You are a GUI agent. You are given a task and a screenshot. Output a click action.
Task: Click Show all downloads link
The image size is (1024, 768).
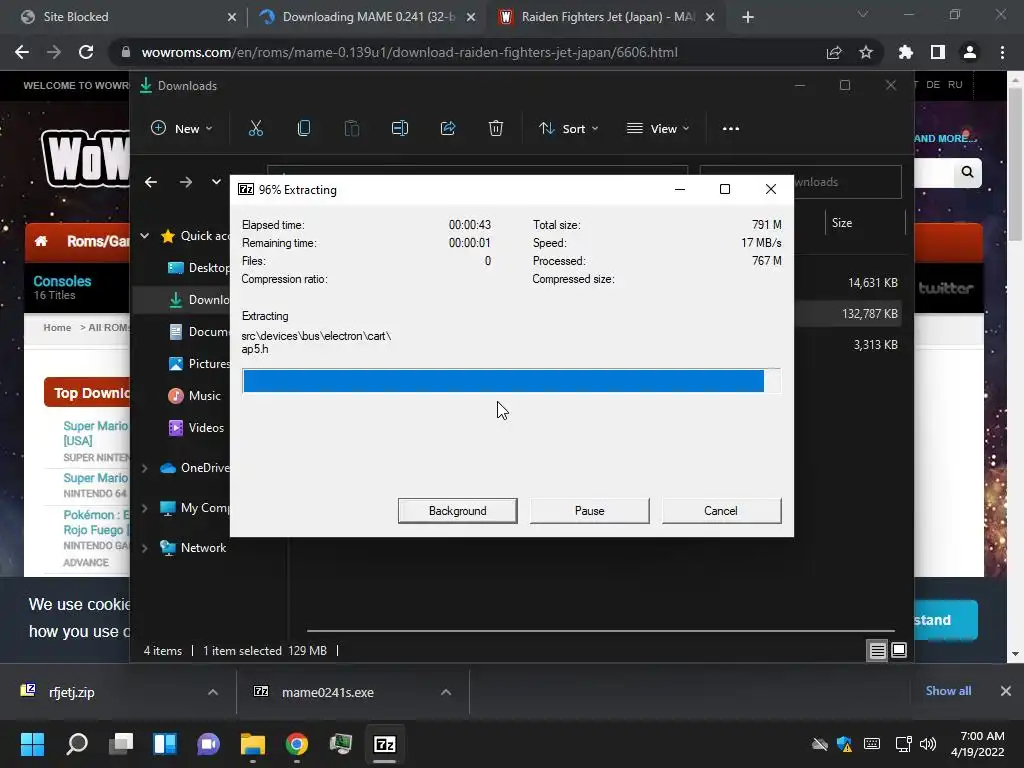[948, 691]
